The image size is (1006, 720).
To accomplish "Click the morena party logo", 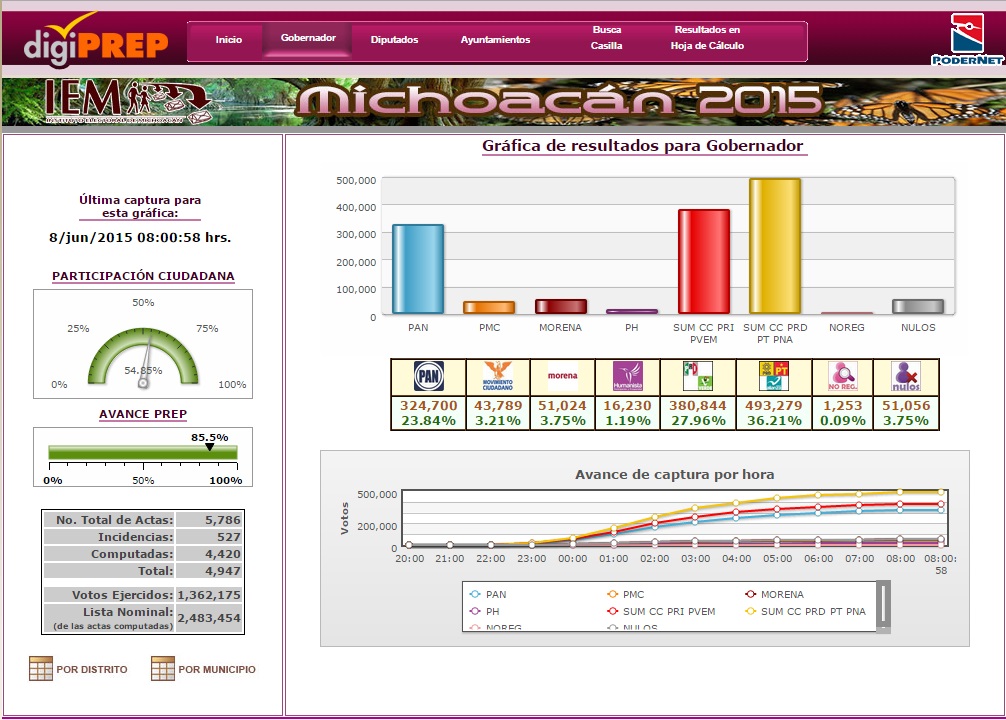I will click(x=562, y=376).
